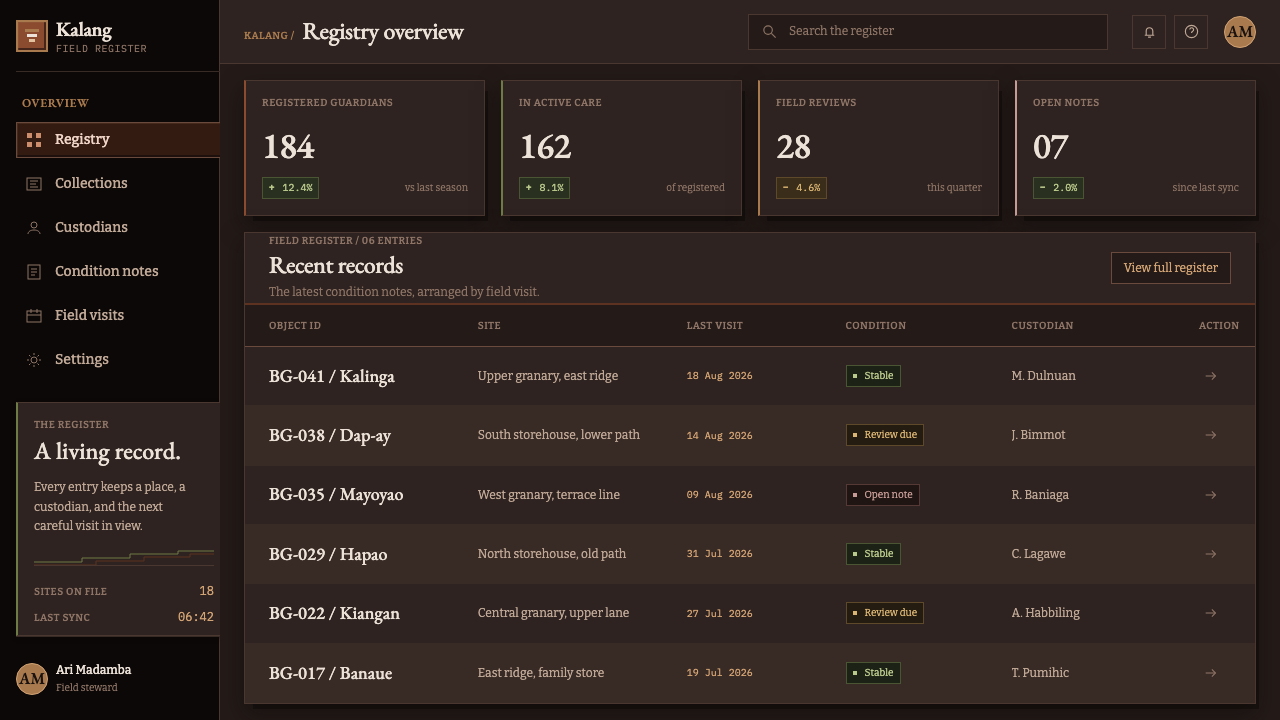
Task: Click the search magnifier icon
Action: (x=769, y=32)
